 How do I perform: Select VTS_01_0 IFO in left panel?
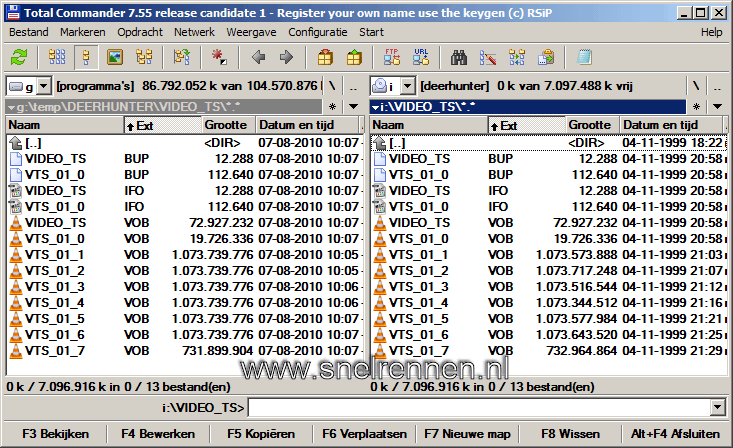[186, 207]
